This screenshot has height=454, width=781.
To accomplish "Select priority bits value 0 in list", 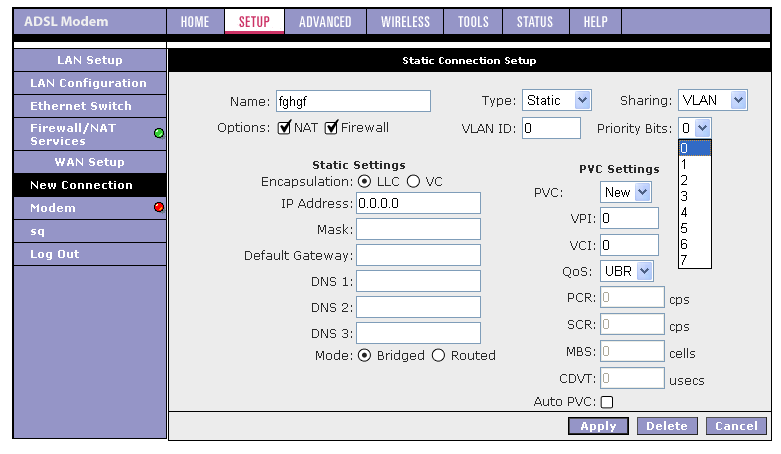I will pos(695,148).
